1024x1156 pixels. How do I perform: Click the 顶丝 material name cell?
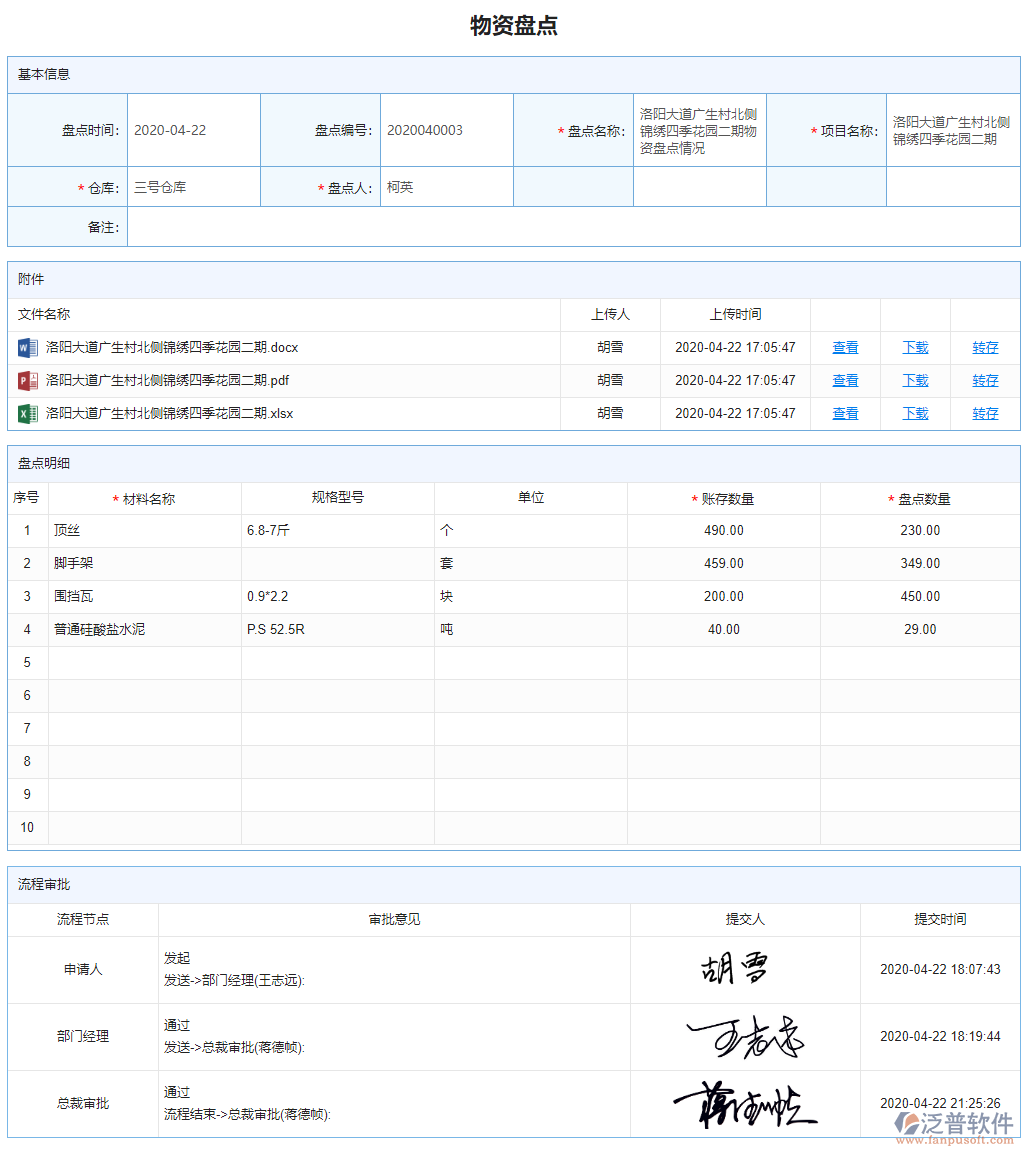[x=68, y=530]
